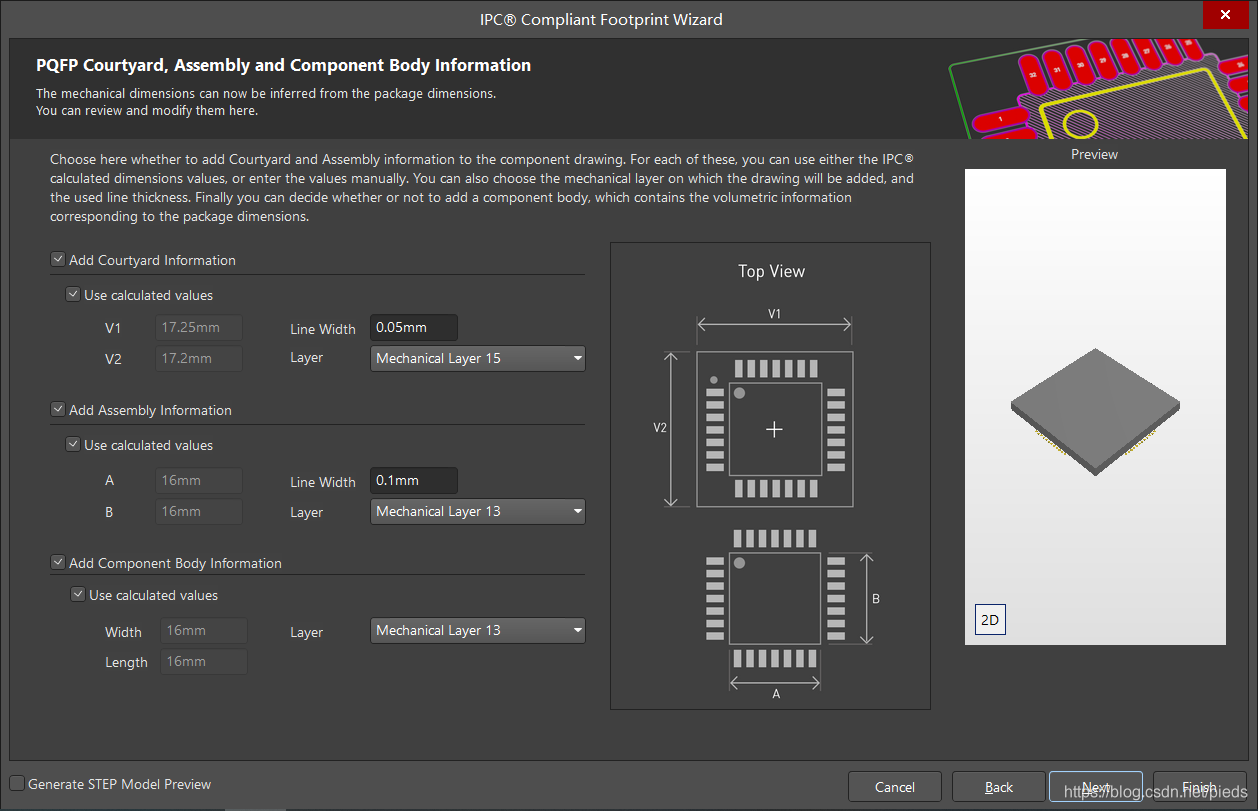Click Next to continue the wizard
Image resolution: width=1258 pixels, height=811 pixels.
click(x=1095, y=787)
